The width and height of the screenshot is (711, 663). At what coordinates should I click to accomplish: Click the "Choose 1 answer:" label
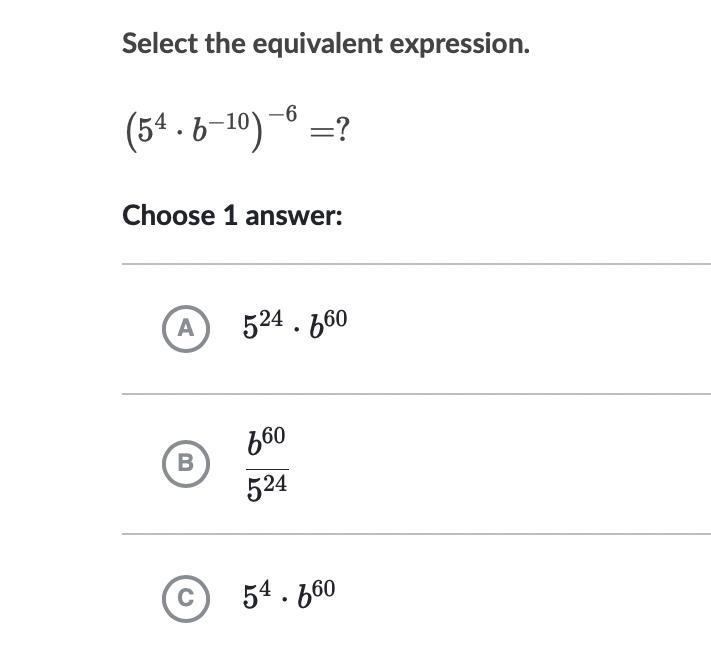point(232,215)
